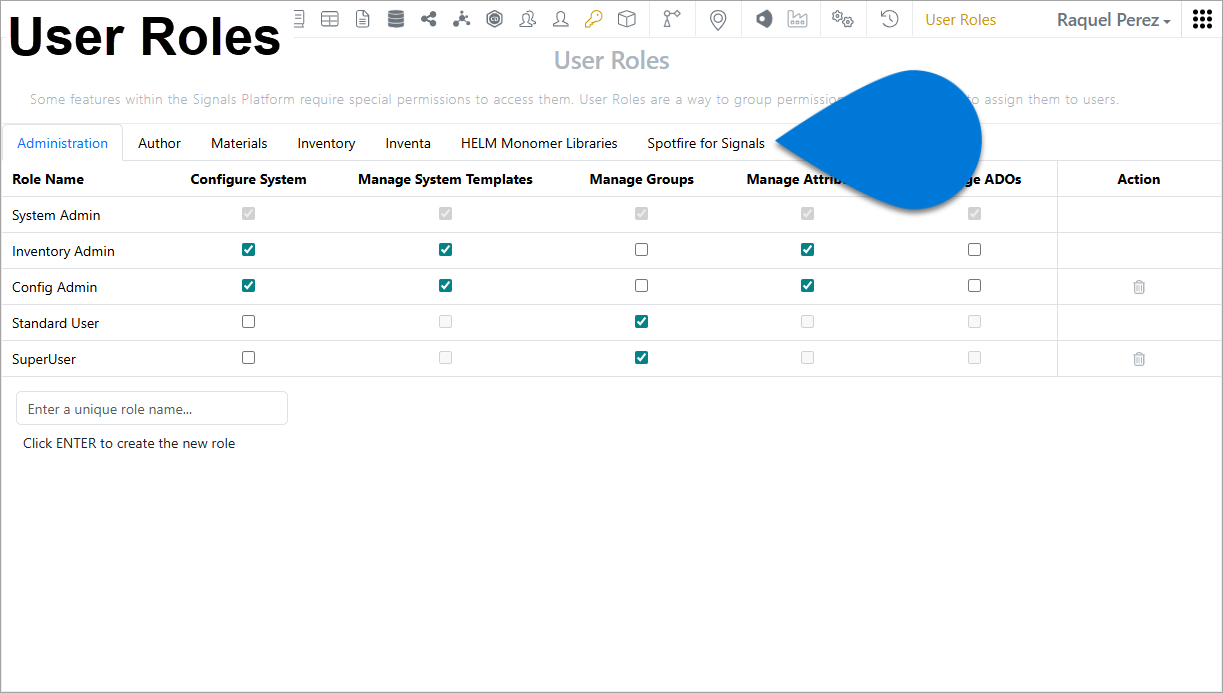Uncheck Configure System for Inventory Admin
The height and width of the screenshot is (693, 1223).
(x=249, y=250)
